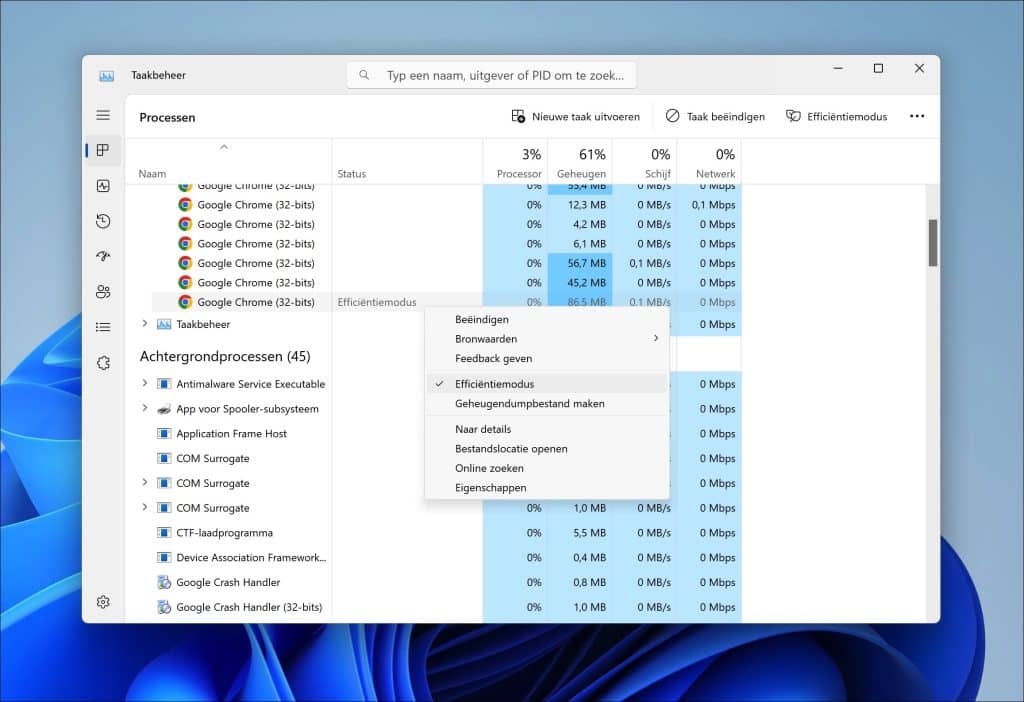The height and width of the screenshot is (702, 1024).
Task: Open the Prestaties performance graph page
Action: (x=103, y=186)
